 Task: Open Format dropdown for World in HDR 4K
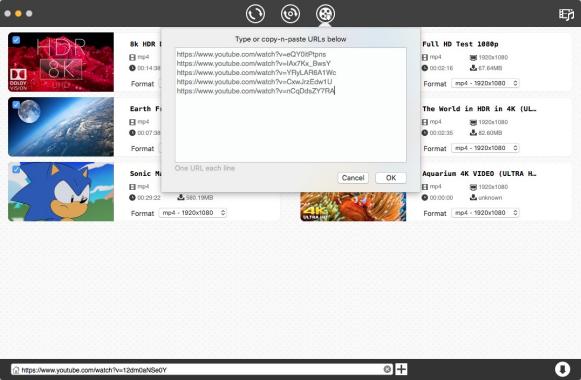click(x=485, y=148)
